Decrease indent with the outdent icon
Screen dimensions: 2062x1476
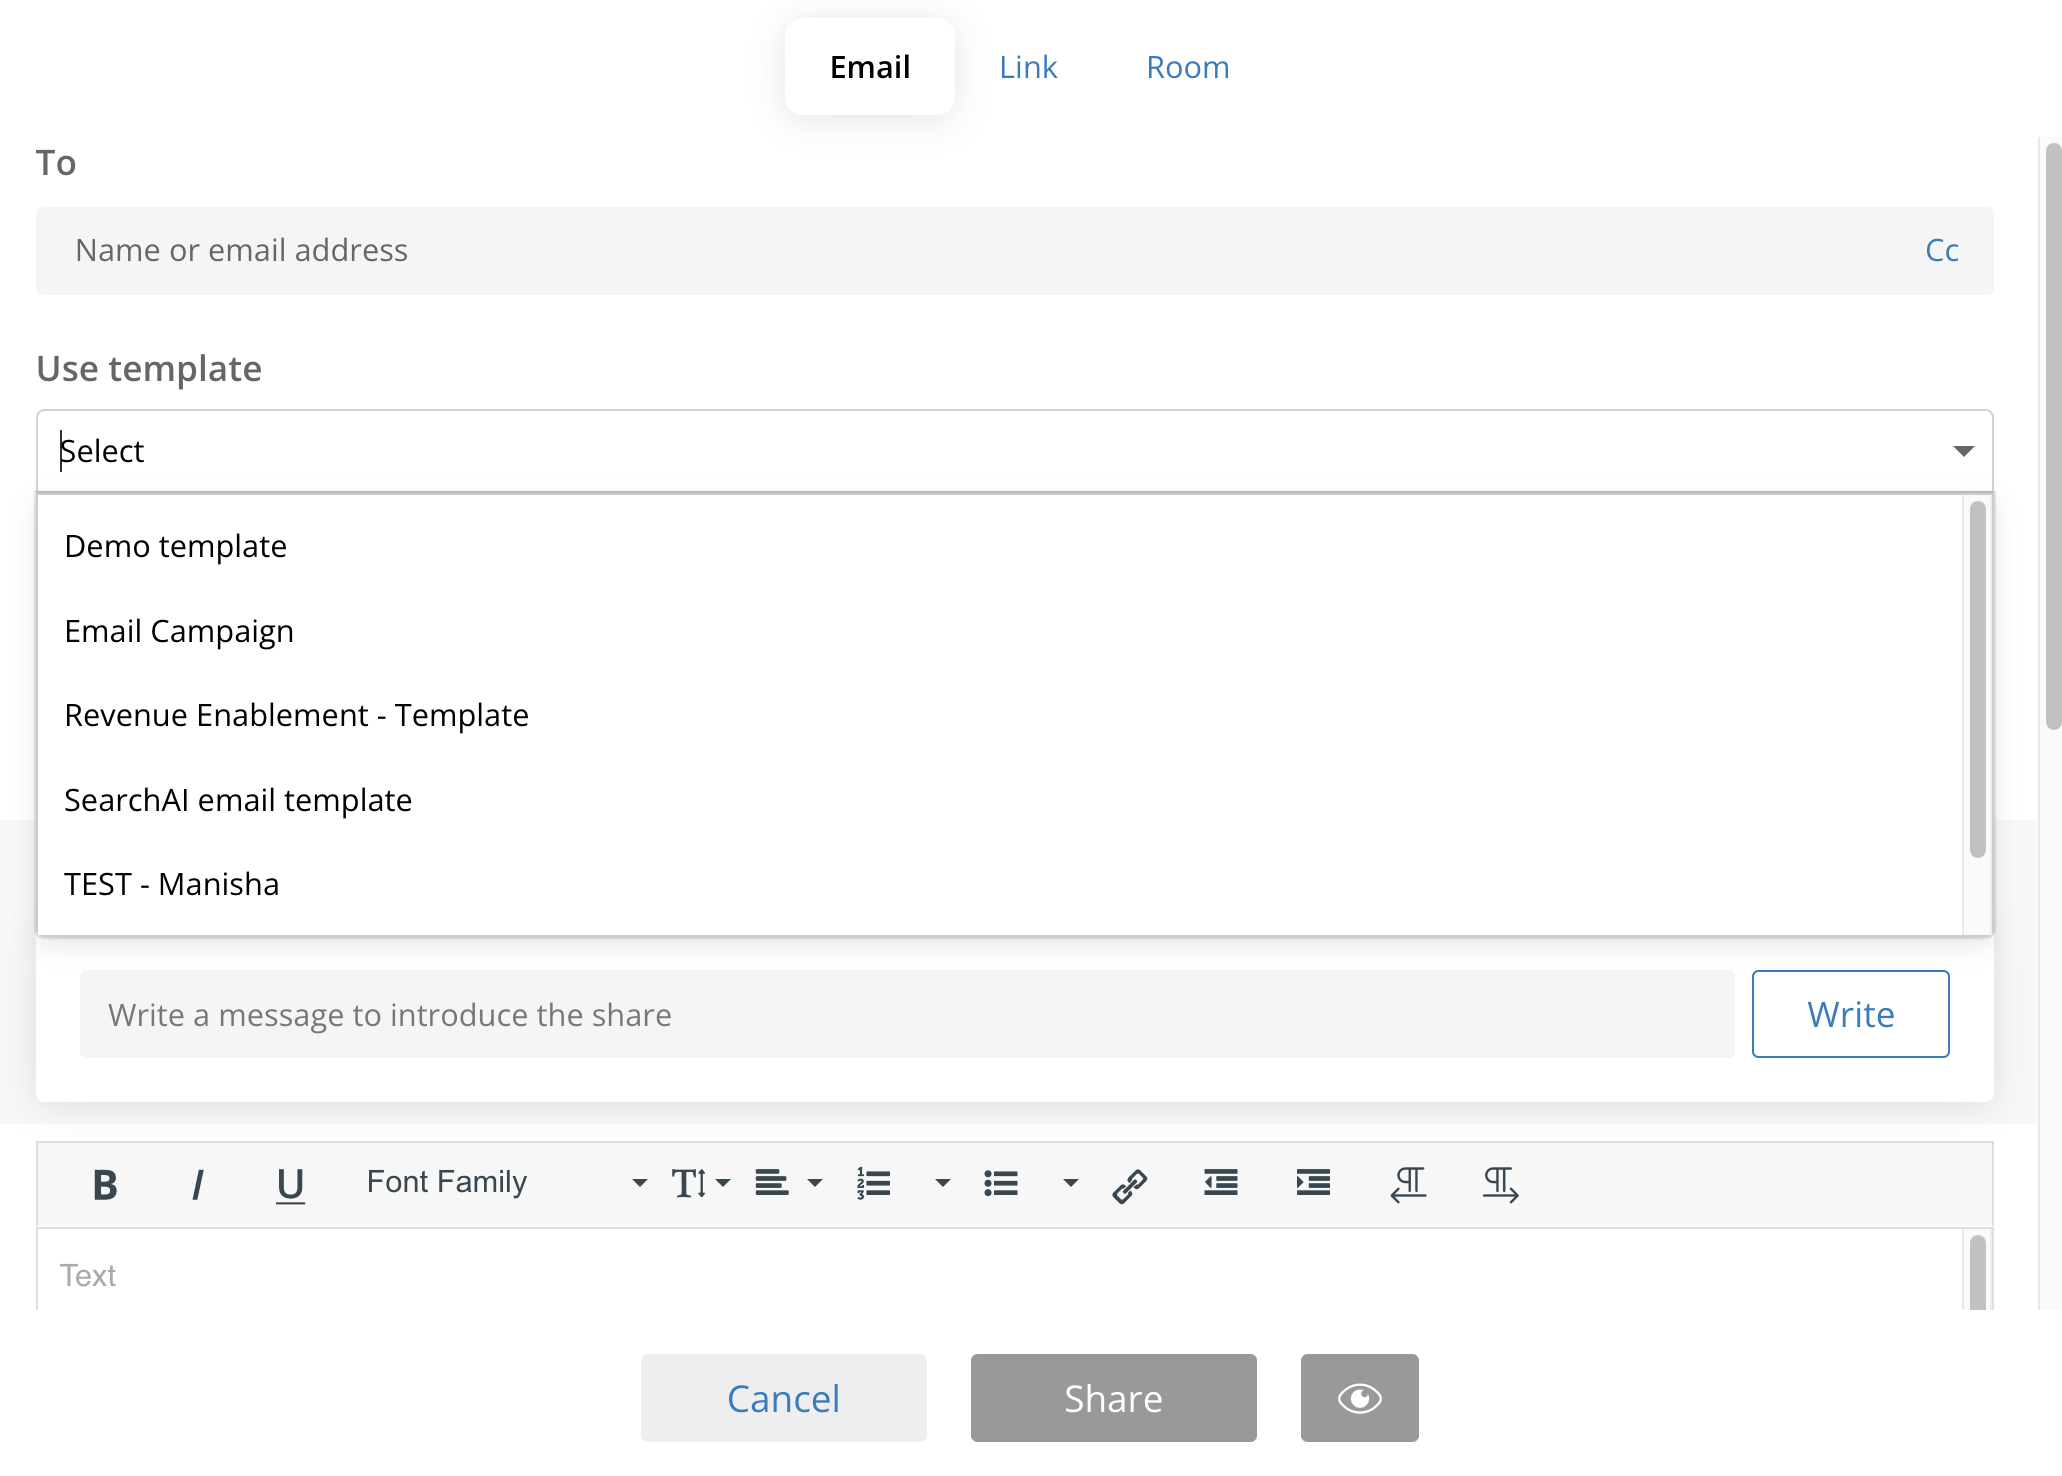point(1221,1183)
